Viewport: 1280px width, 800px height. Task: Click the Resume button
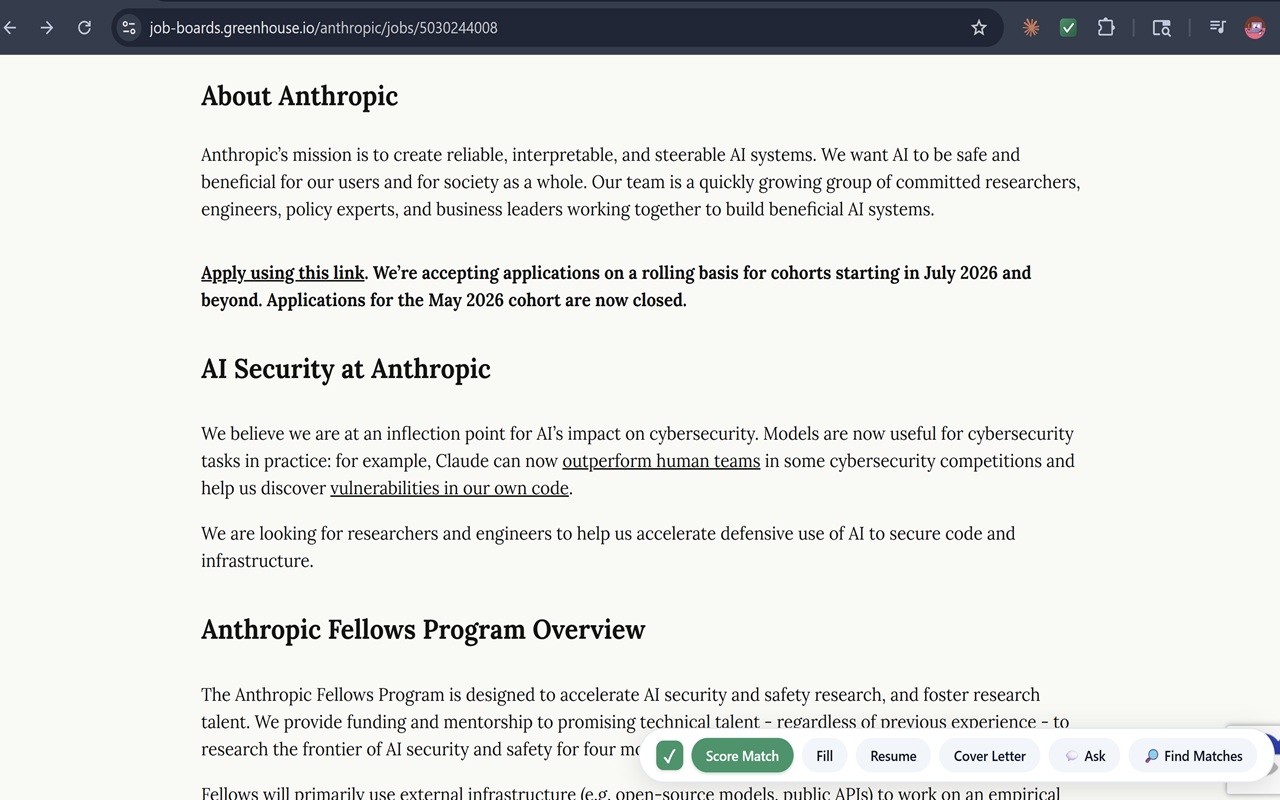tap(893, 756)
